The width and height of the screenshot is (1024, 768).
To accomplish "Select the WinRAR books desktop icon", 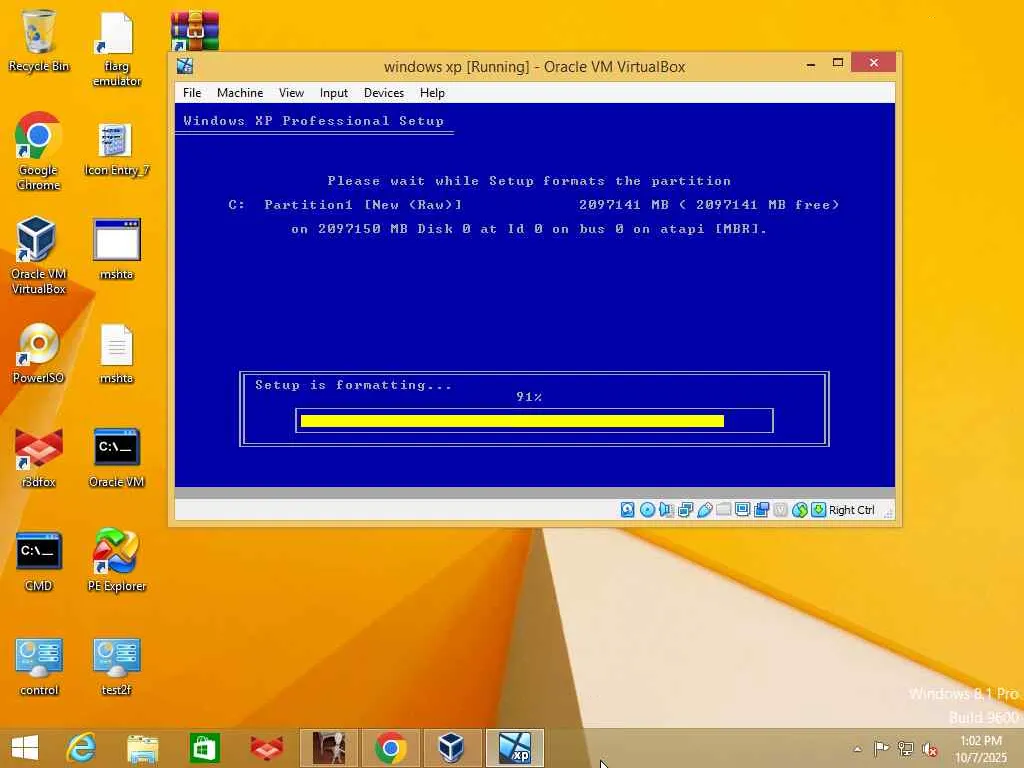I will [195, 30].
